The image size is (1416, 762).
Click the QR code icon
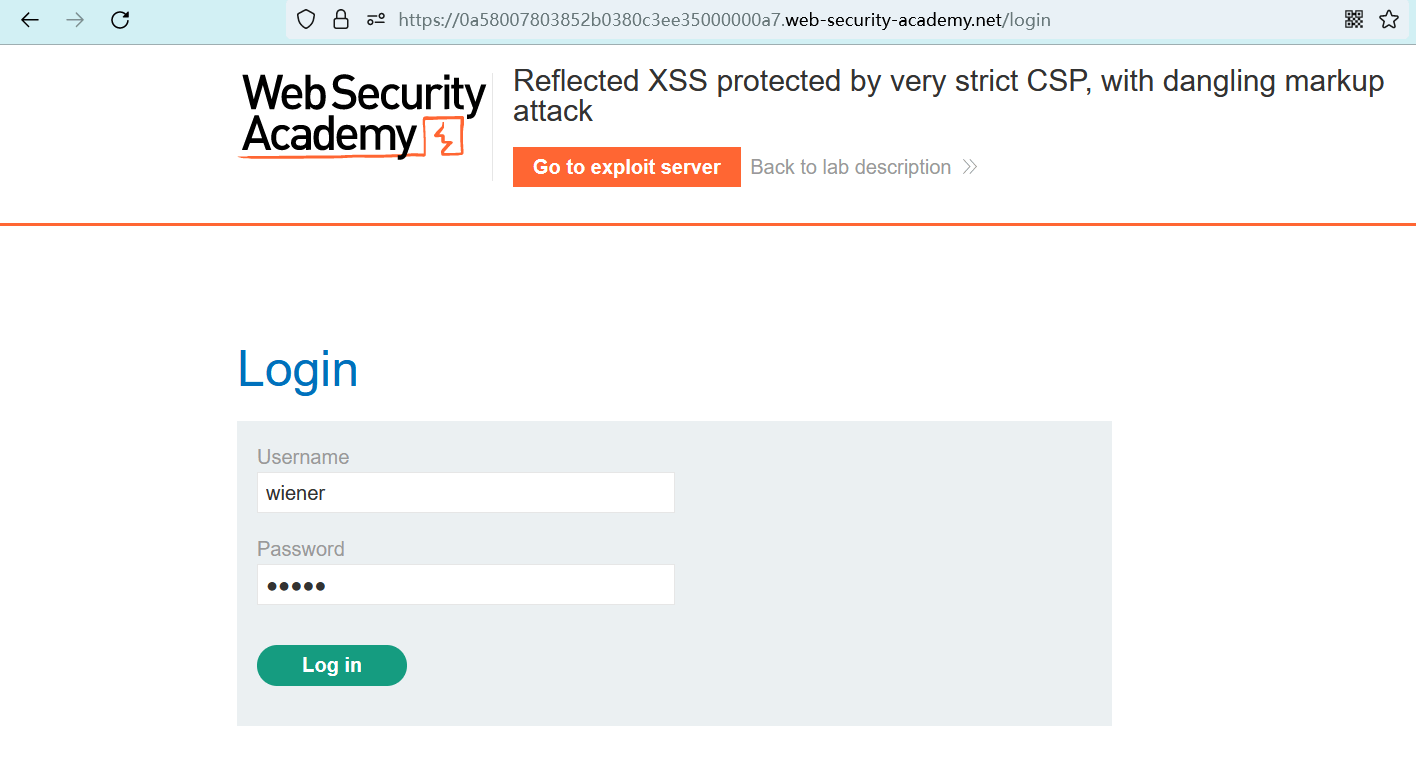(1354, 20)
